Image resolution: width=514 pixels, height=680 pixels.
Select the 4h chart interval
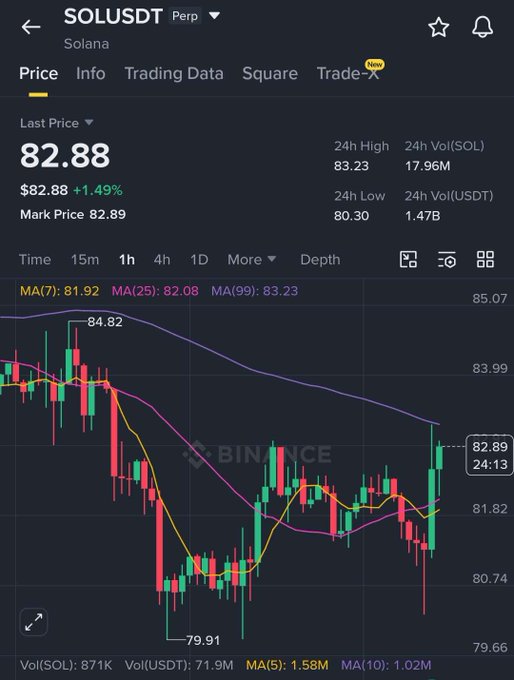pos(162,259)
